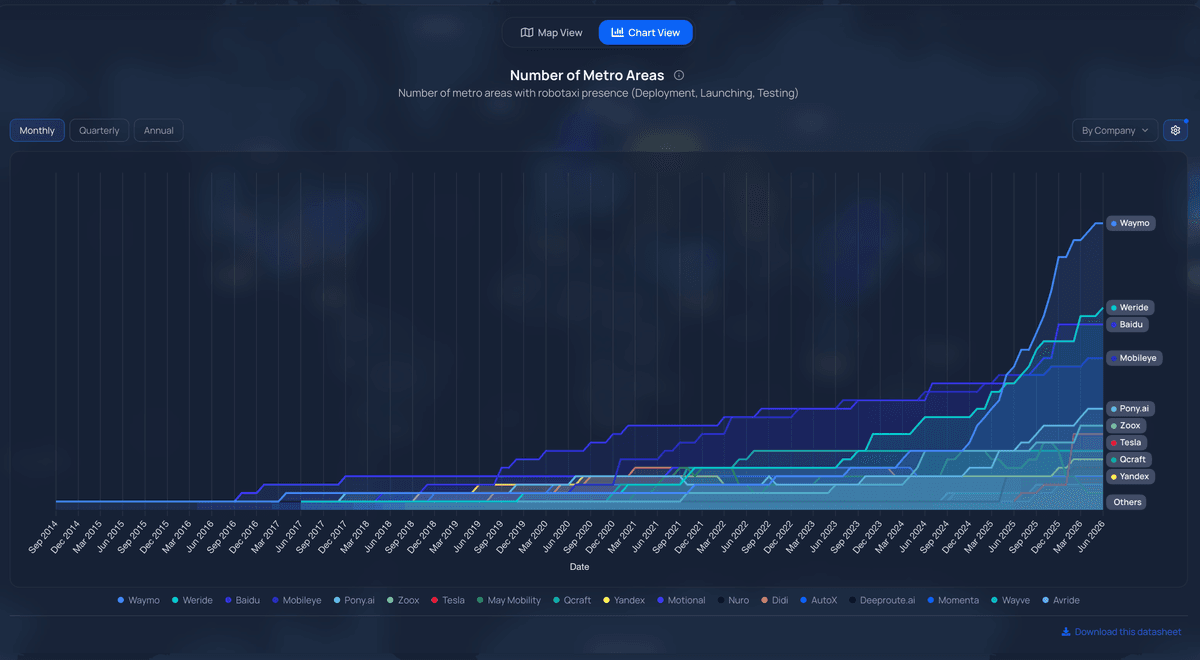Viewport: 1200px width, 660px height.
Task: Click the Number of Metro Areas title
Action: tap(587, 75)
